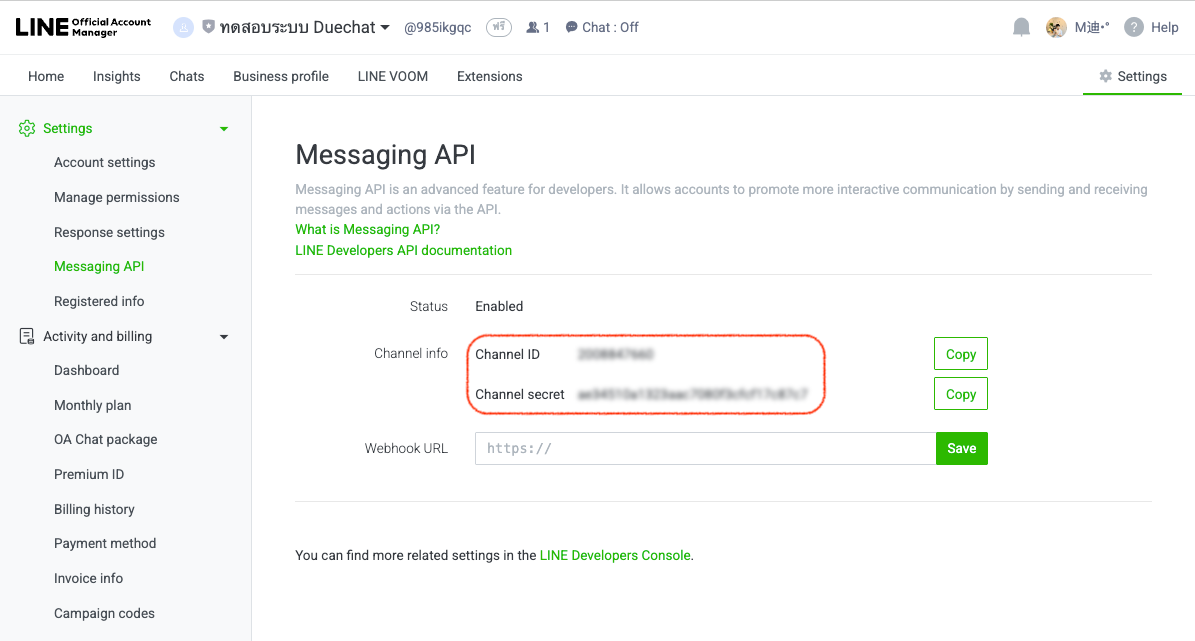Click the @985ikgqc account ID
The image size is (1195, 641).
point(437,27)
